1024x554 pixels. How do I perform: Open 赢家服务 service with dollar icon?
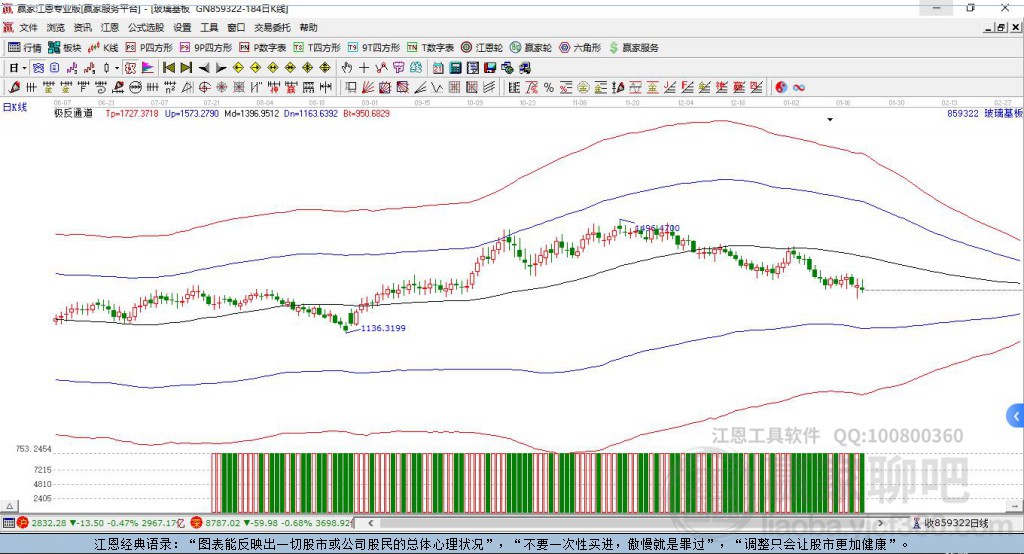[x=633, y=48]
